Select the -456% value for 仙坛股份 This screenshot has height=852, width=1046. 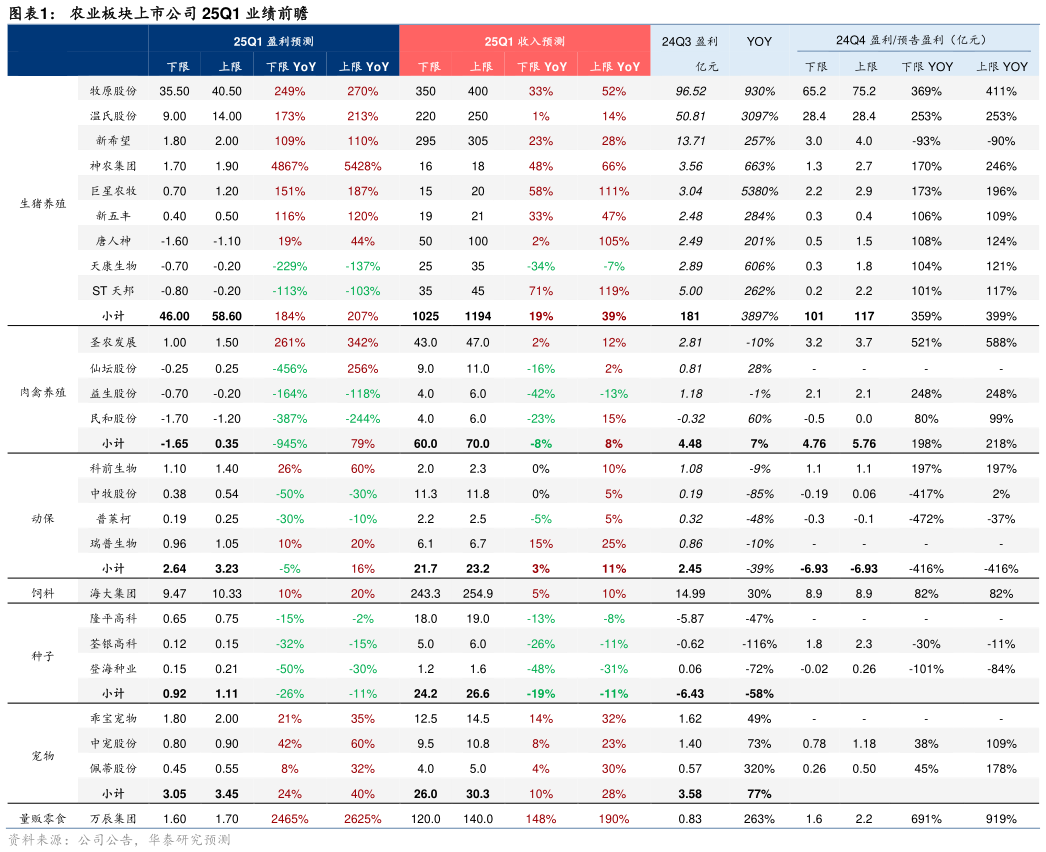[x=290, y=368]
